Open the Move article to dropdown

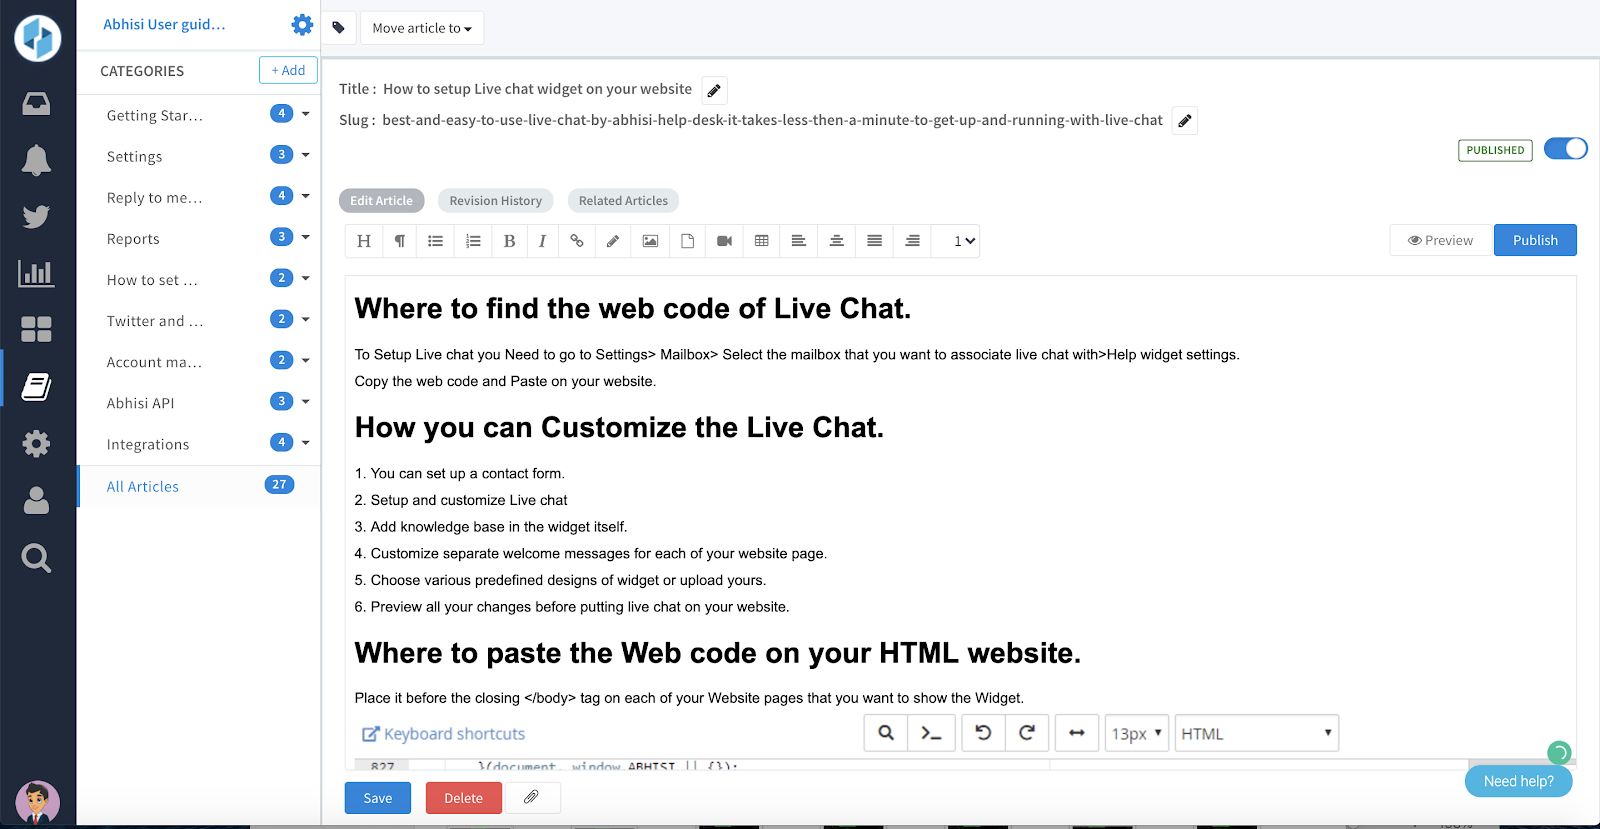(422, 28)
